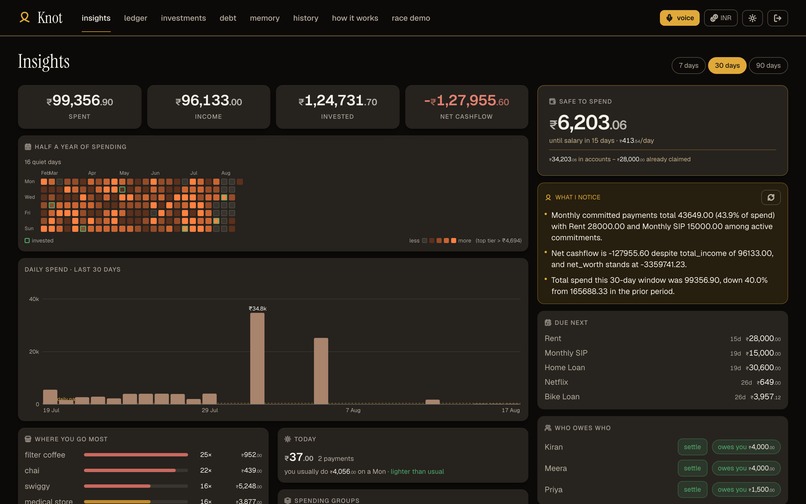Open the history tab

[306, 18]
